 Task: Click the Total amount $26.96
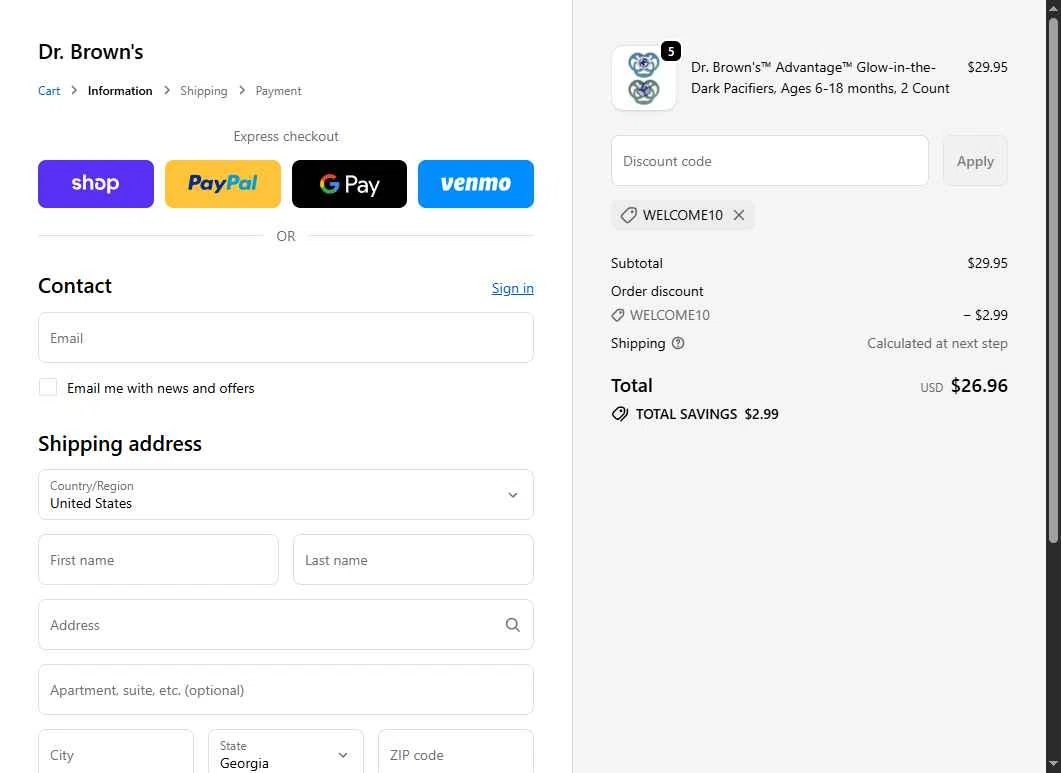(x=979, y=386)
